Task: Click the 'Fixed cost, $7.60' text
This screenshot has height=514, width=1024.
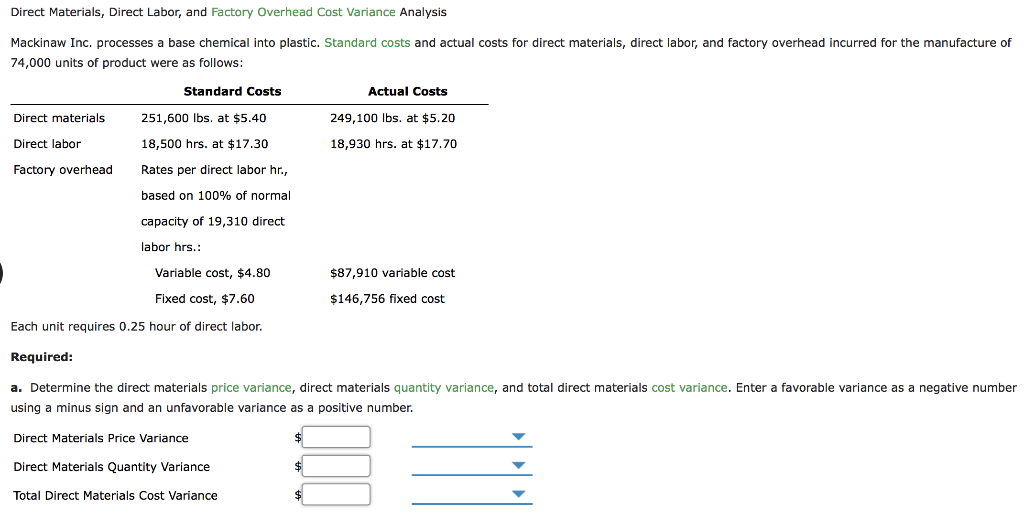Action: (204, 299)
